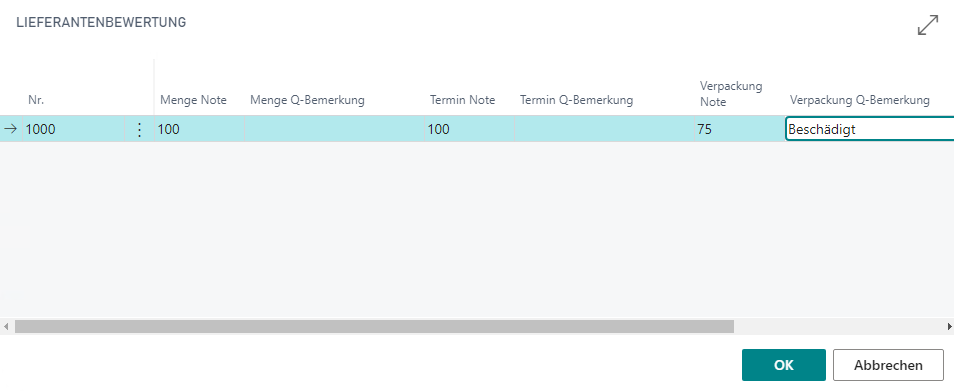Open the Termin Q-Bemerkung column header
Screen dimensions: 954x392
pyautogui.click(x=577, y=100)
